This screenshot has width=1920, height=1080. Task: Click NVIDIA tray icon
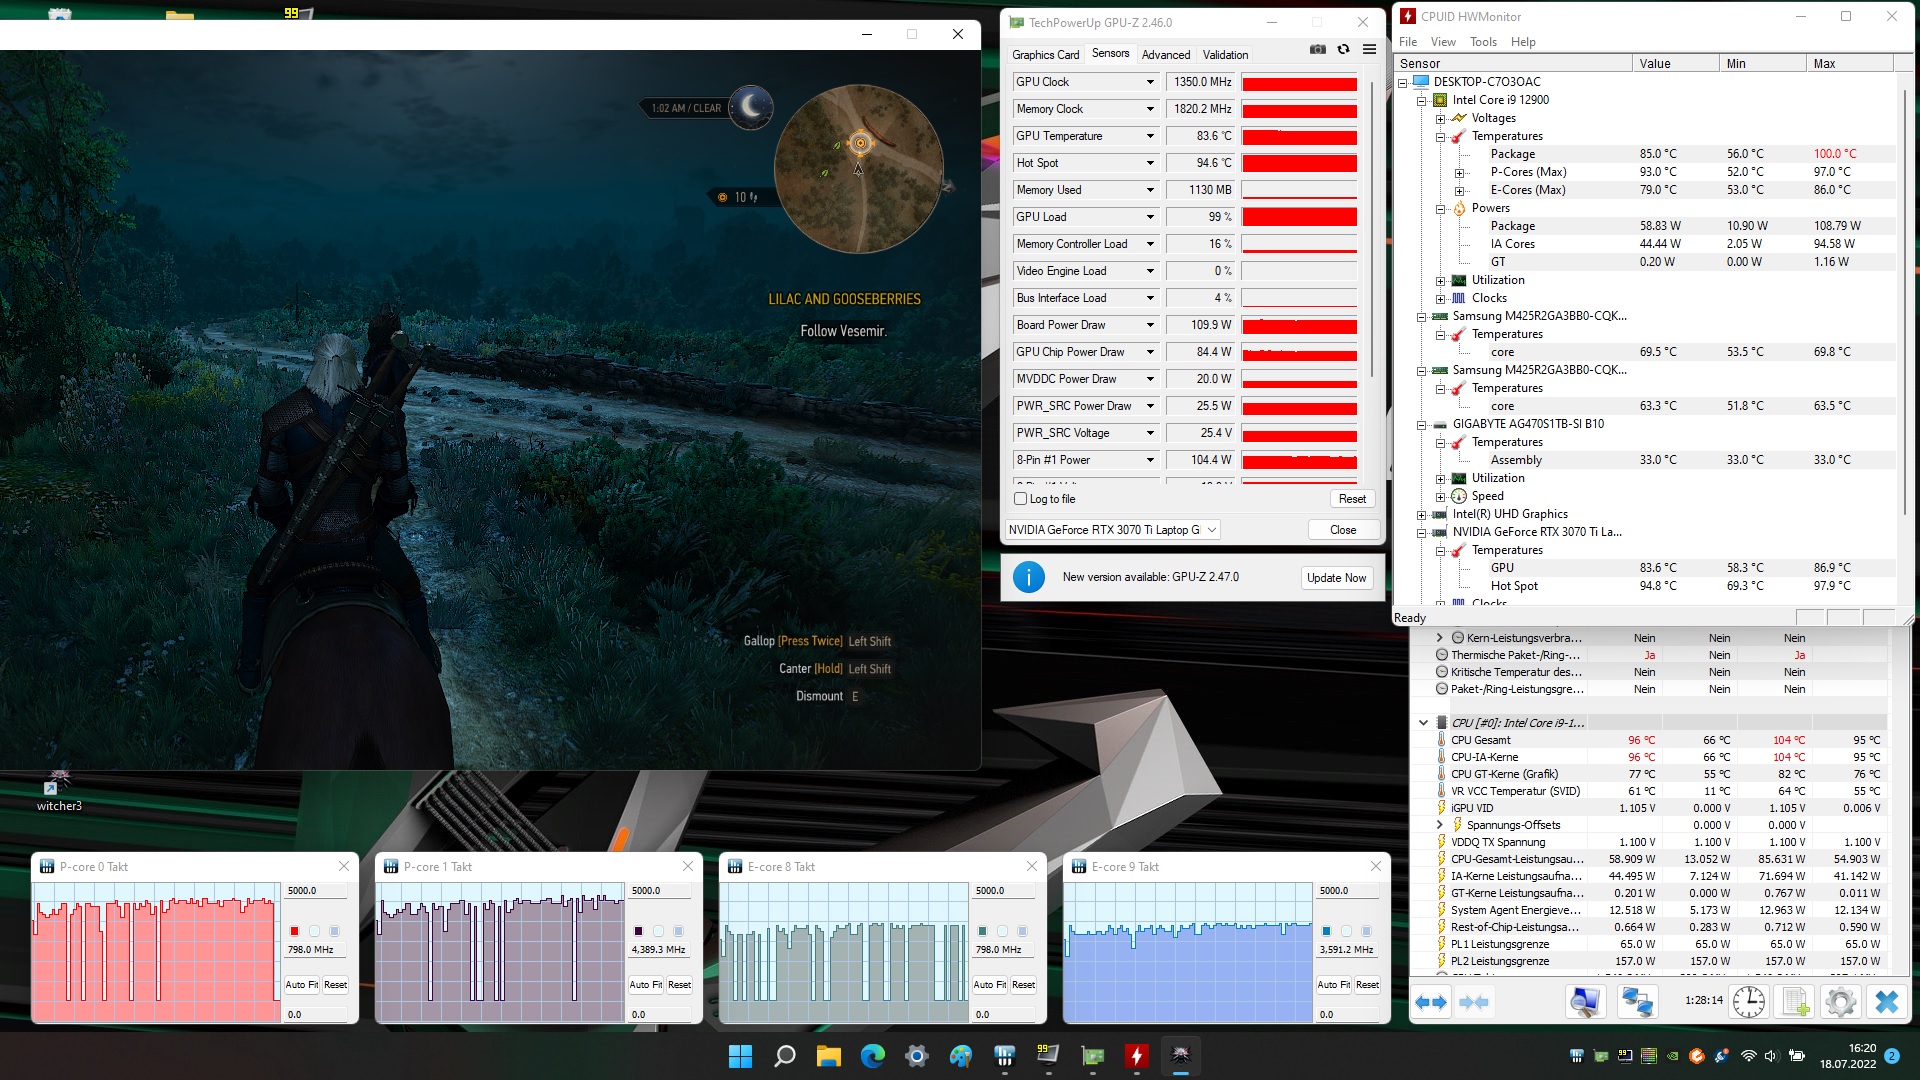(1673, 1056)
